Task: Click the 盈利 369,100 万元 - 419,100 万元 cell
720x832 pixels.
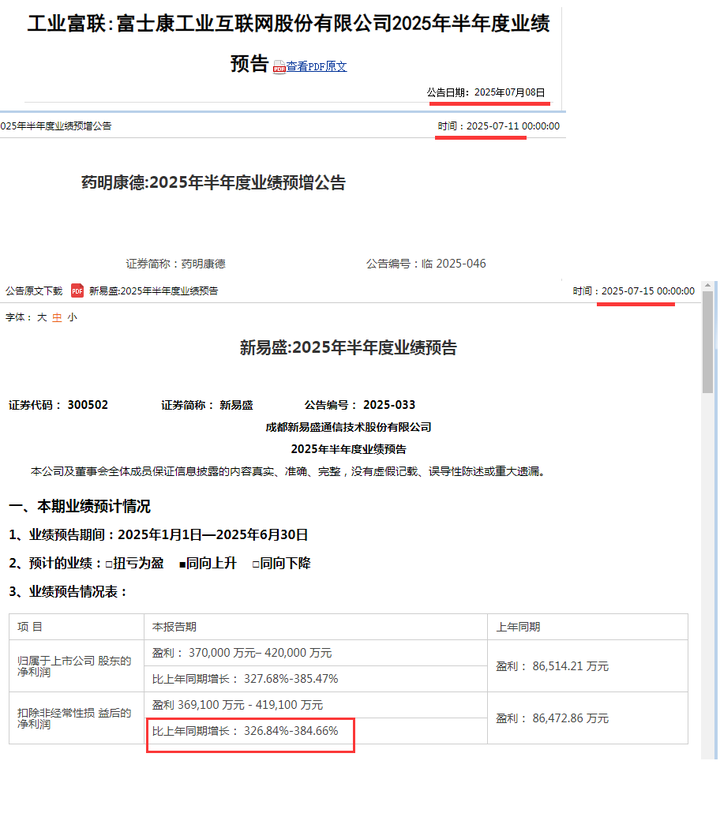Action: click(316, 705)
